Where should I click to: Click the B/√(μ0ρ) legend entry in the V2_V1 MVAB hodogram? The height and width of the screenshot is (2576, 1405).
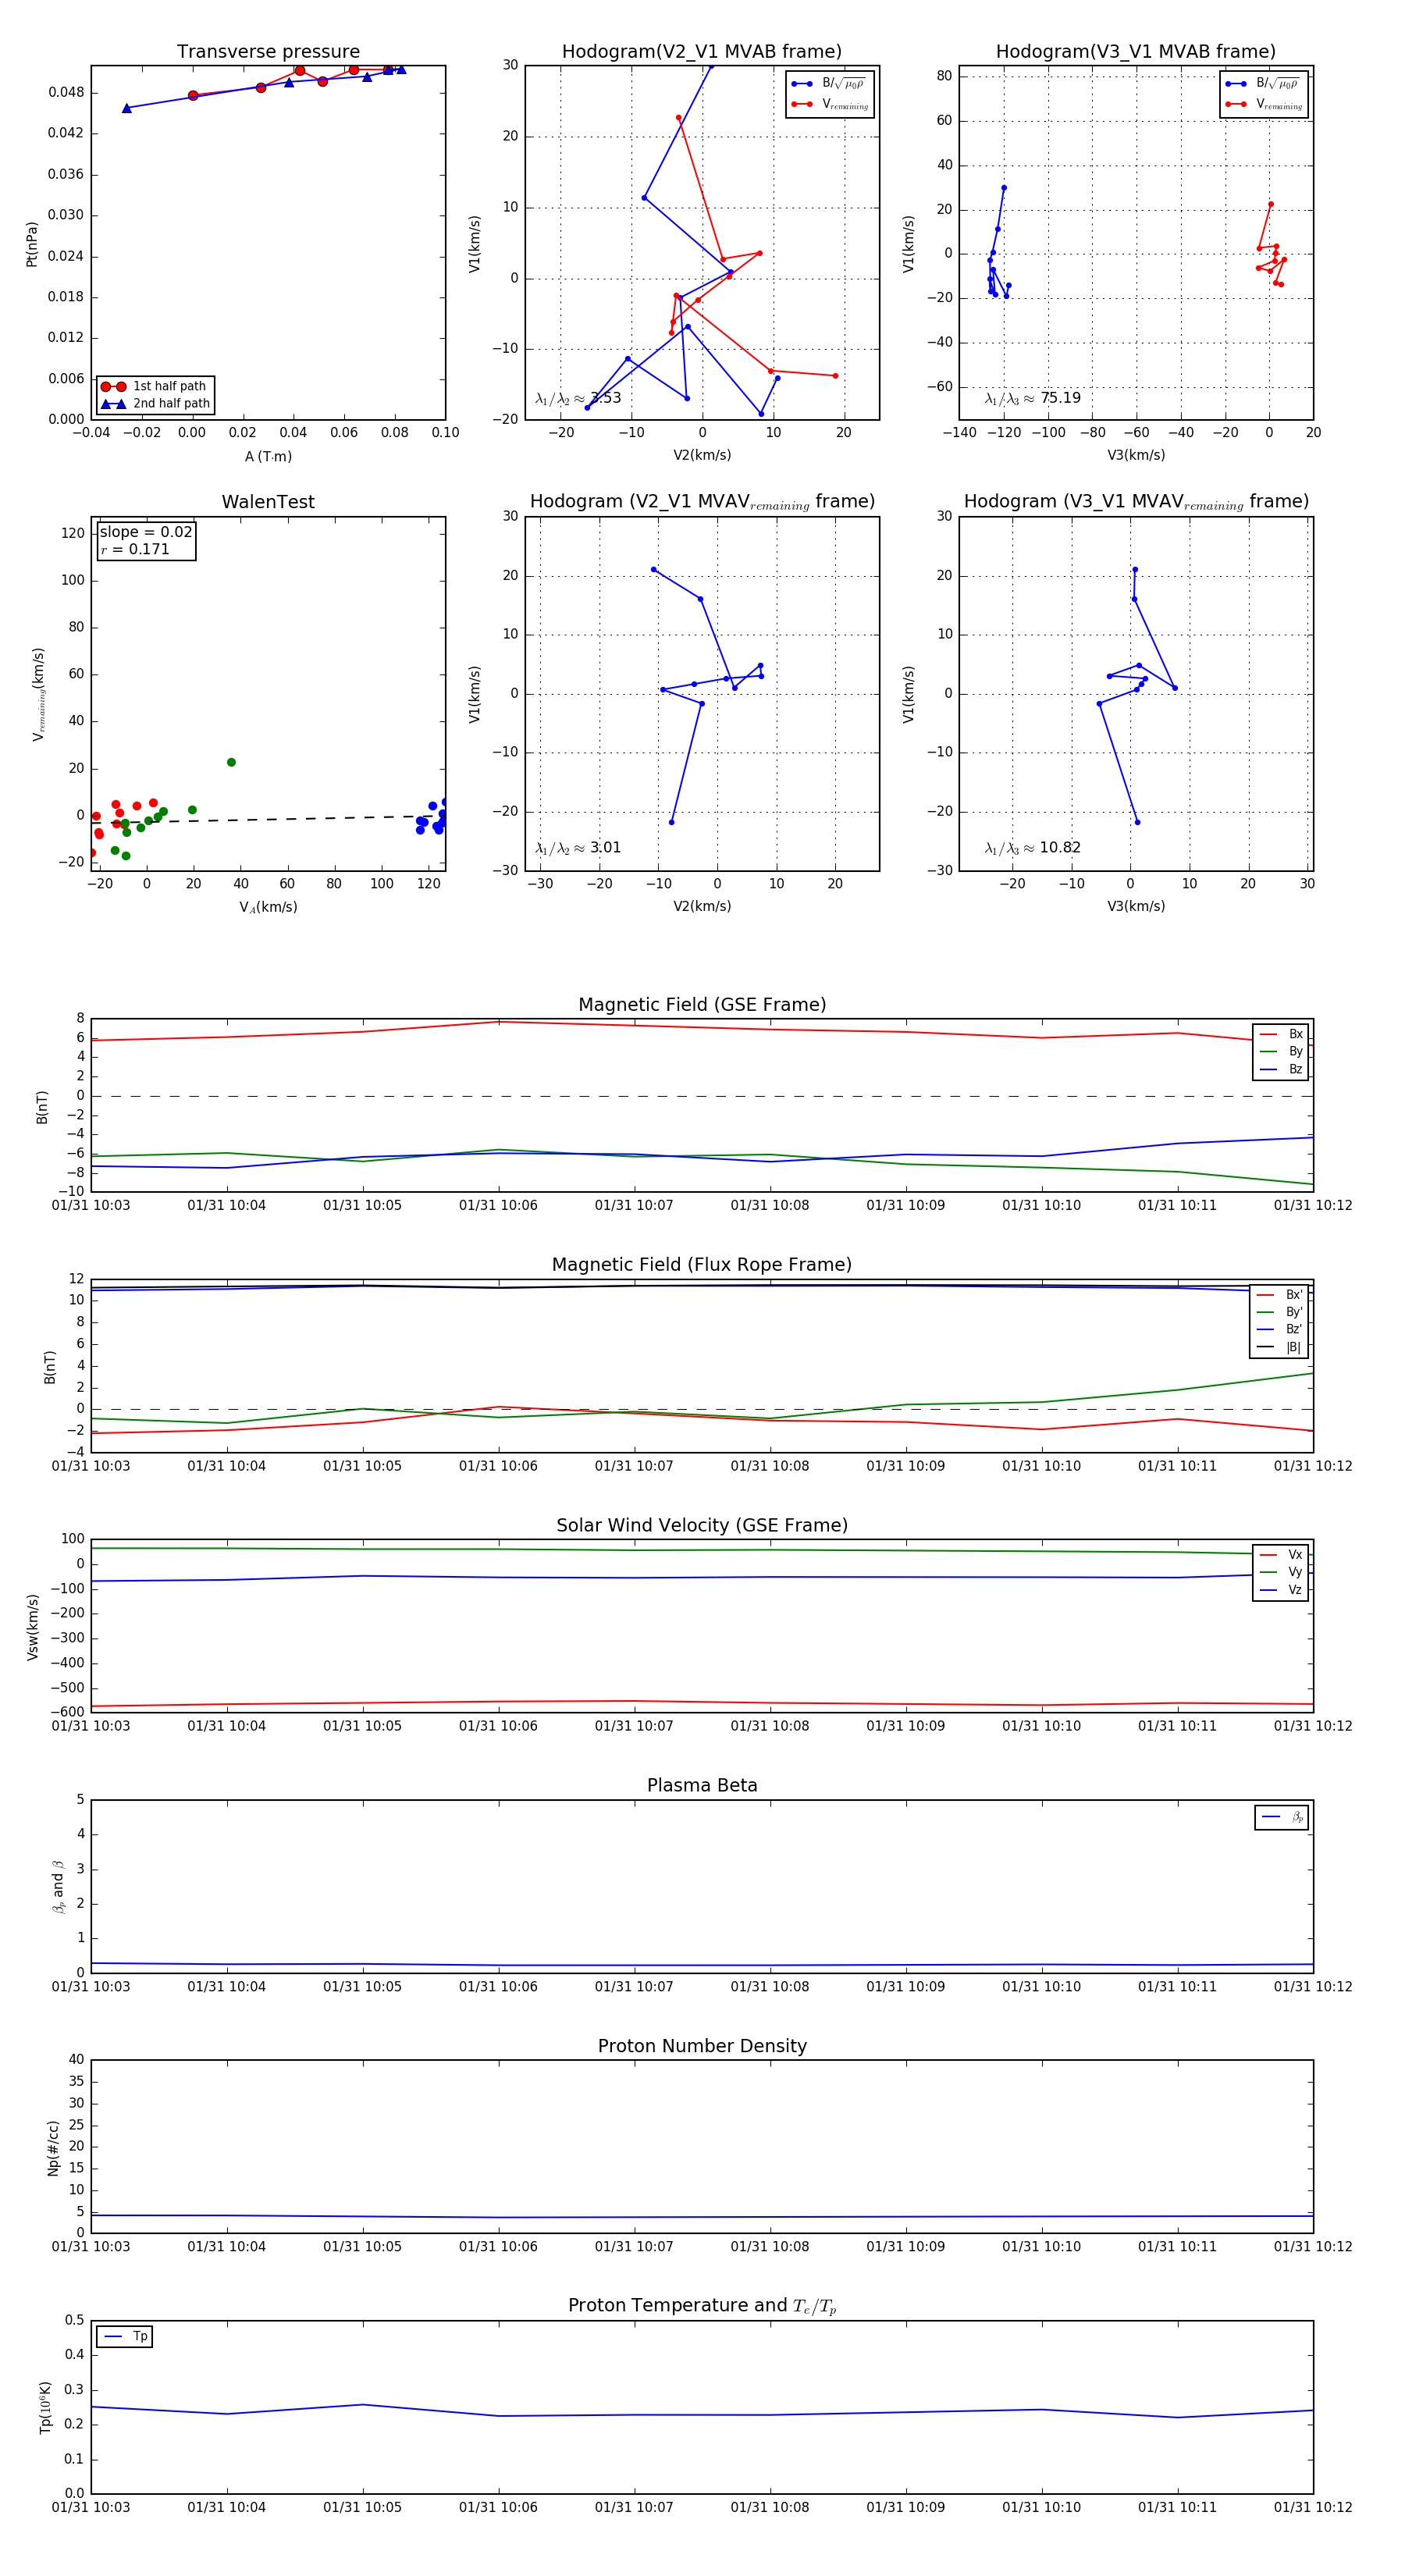coord(829,84)
